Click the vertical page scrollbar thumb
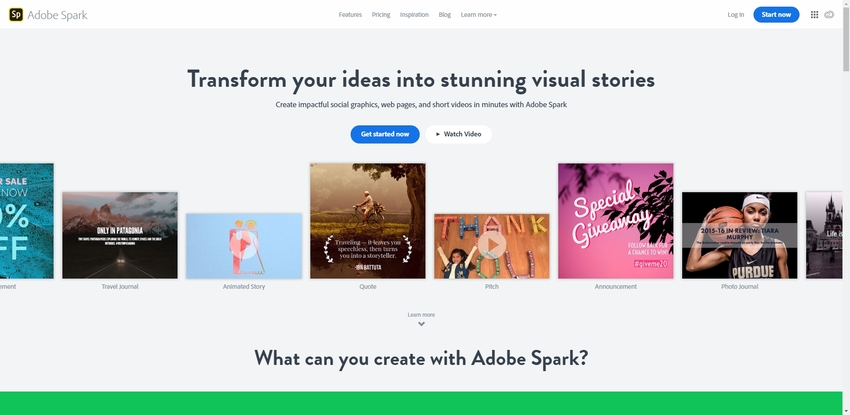850x415 pixels. coord(846,37)
